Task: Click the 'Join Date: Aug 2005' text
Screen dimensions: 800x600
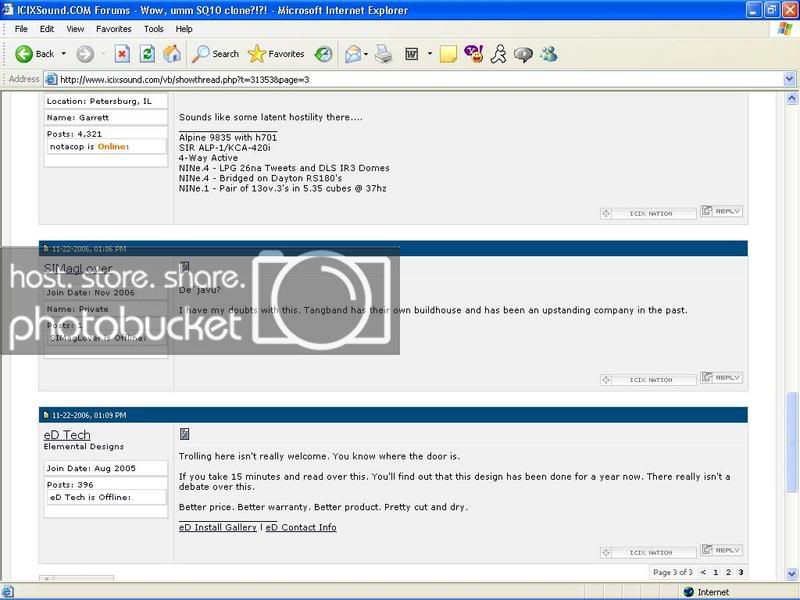Action: coord(91,468)
